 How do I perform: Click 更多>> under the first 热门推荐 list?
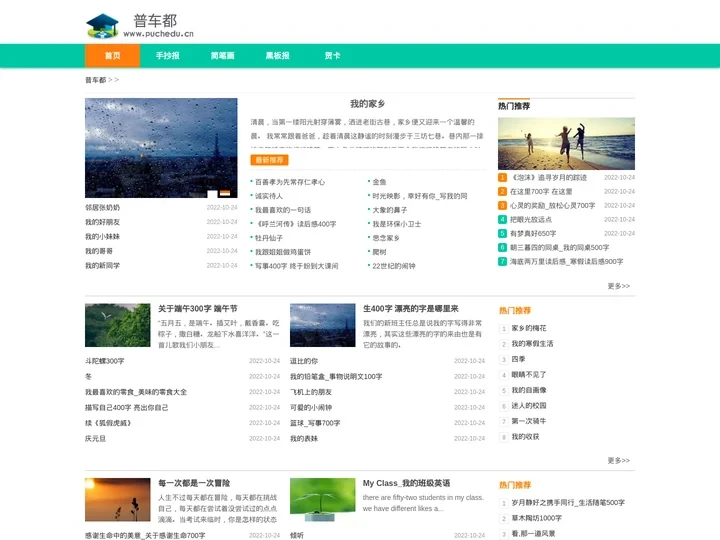[619, 286]
